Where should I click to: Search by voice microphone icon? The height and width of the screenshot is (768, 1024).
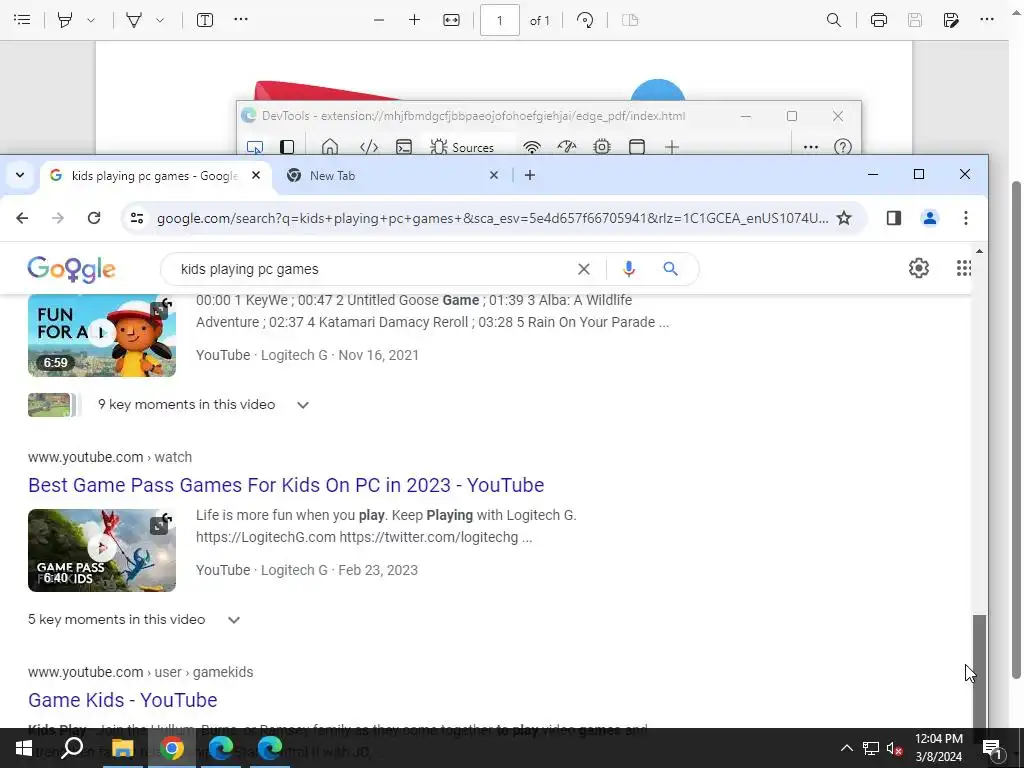click(x=629, y=269)
